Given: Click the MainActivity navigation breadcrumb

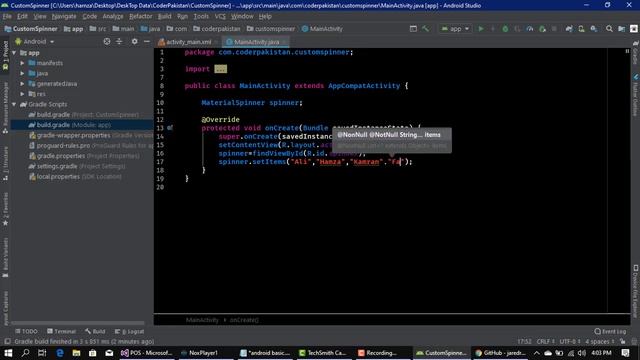Looking at the screenshot, I should coord(322,29).
